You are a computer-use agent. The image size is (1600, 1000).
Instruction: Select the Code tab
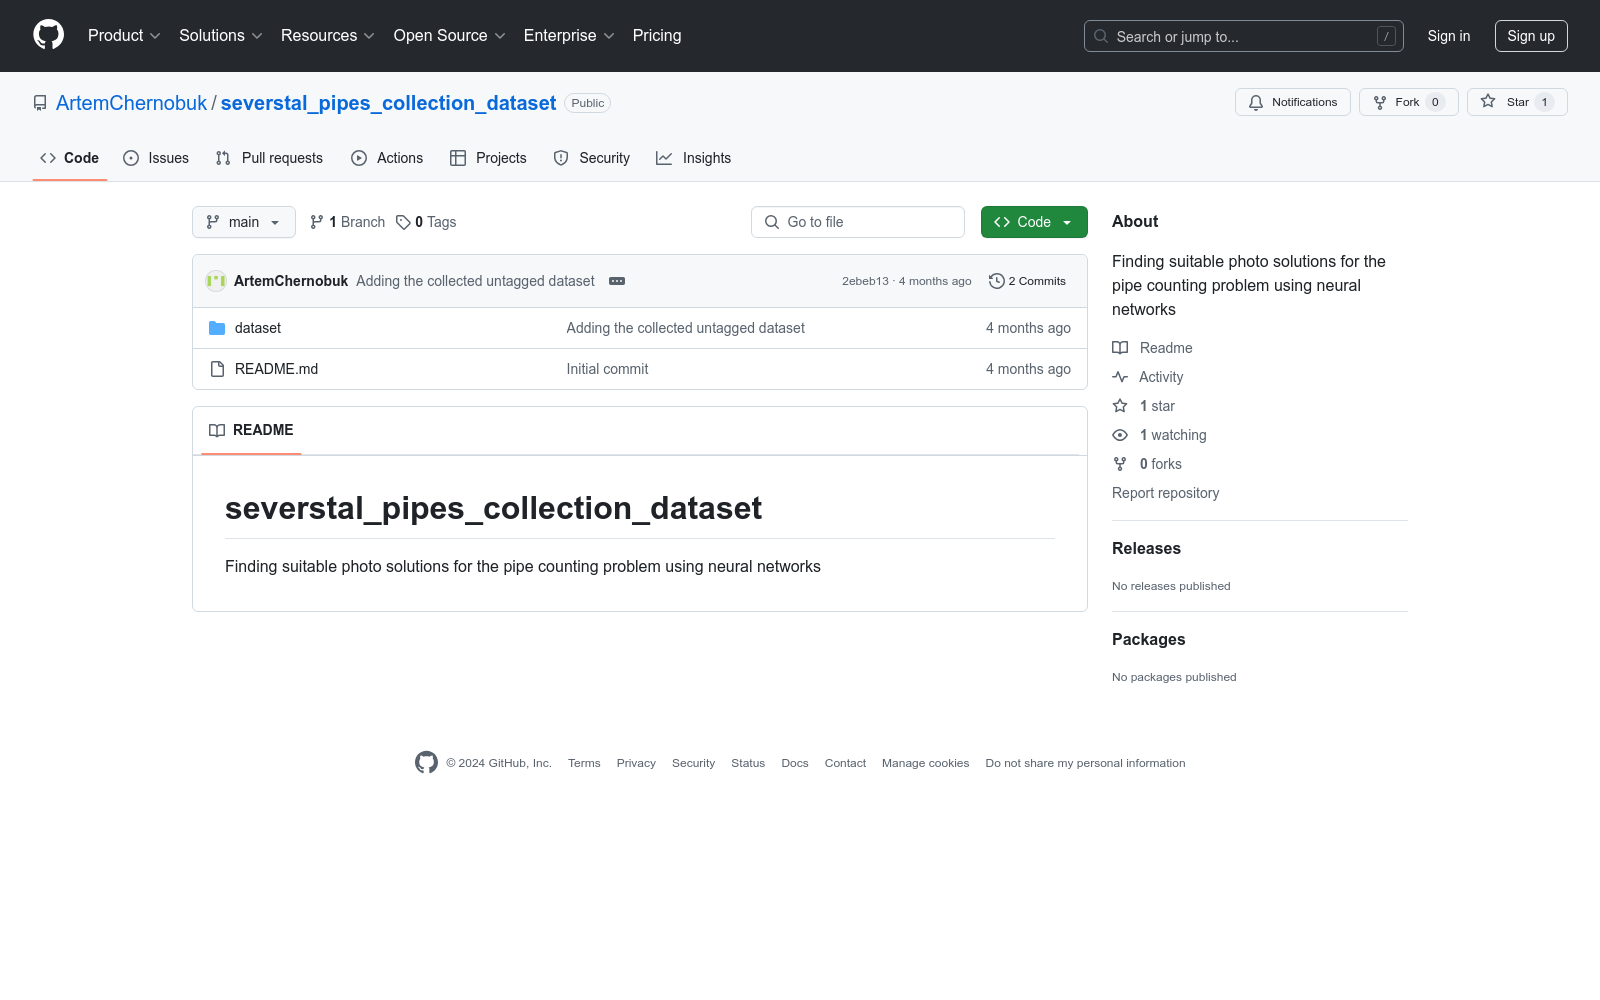pos(70,158)
